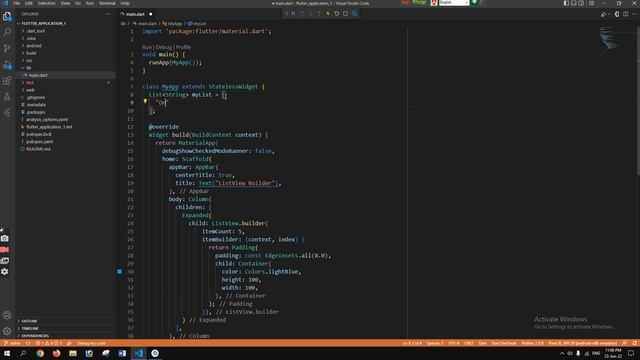Open Dart DevTools blue icon in debug toolbar

click(354, 13)
